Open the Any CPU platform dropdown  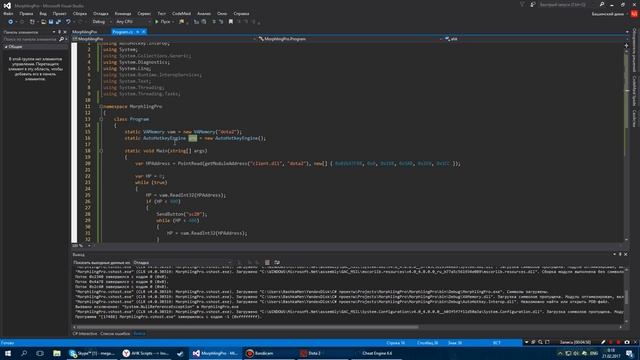click(x=133, y=22)
